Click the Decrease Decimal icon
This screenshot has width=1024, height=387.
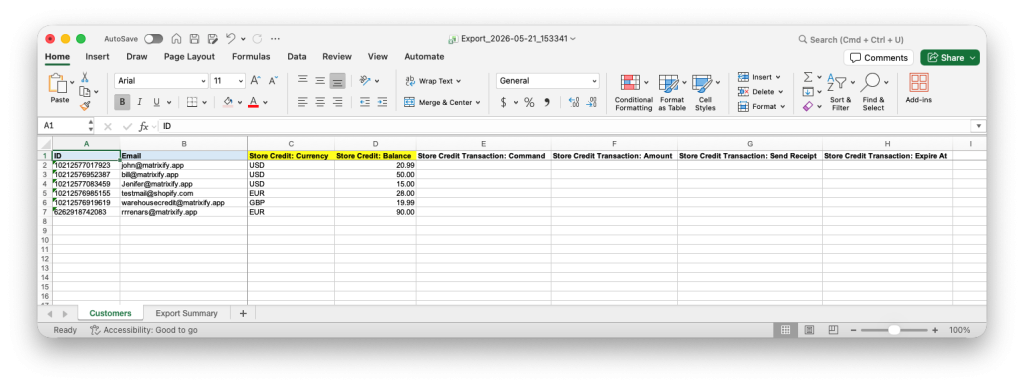tap(591, 102)
